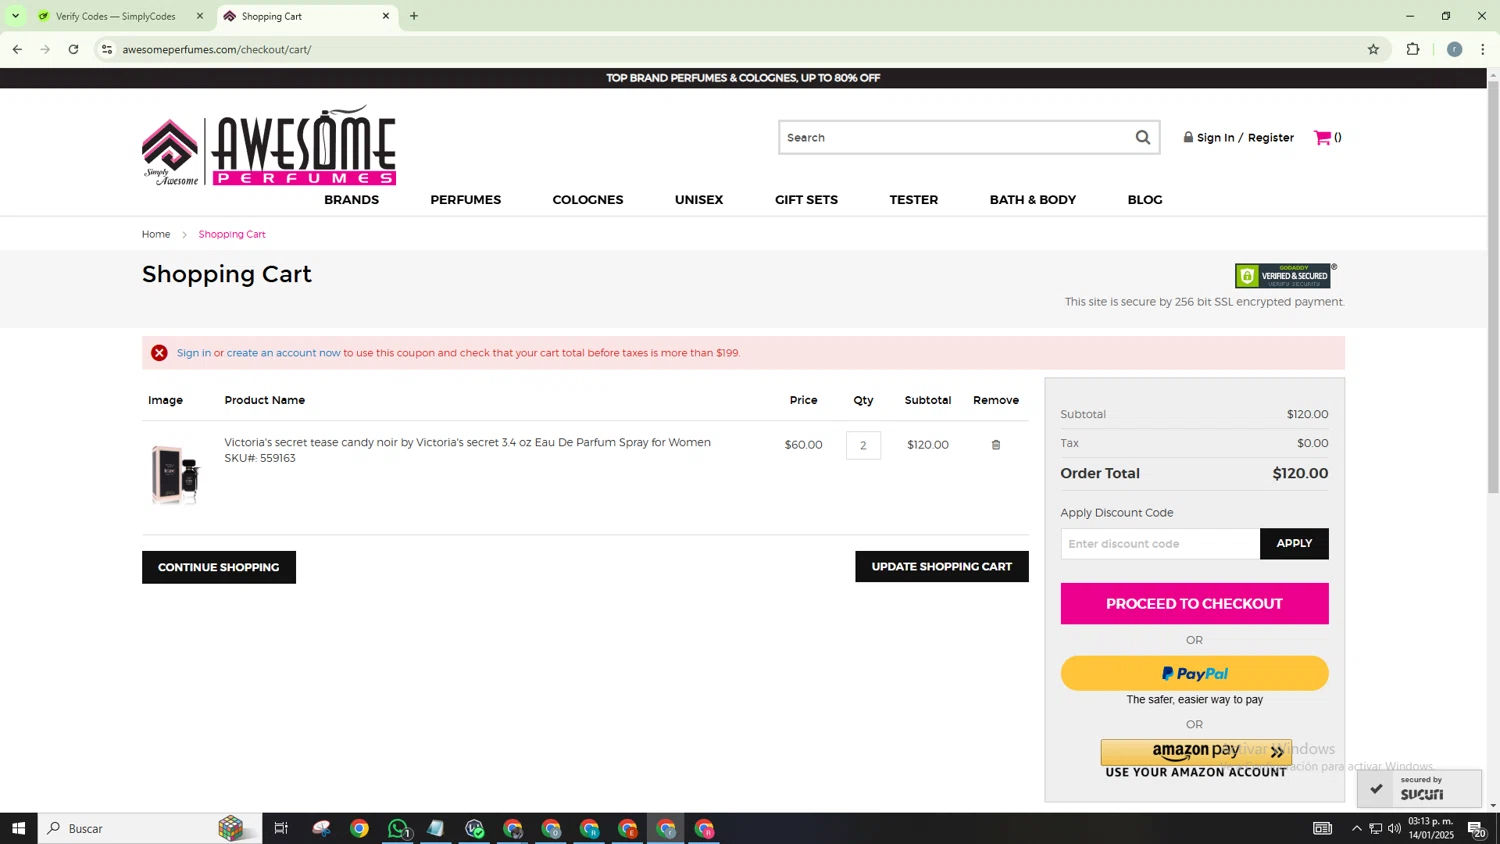
Task: Open the UNISEX menu
Action: click(699, 200)
